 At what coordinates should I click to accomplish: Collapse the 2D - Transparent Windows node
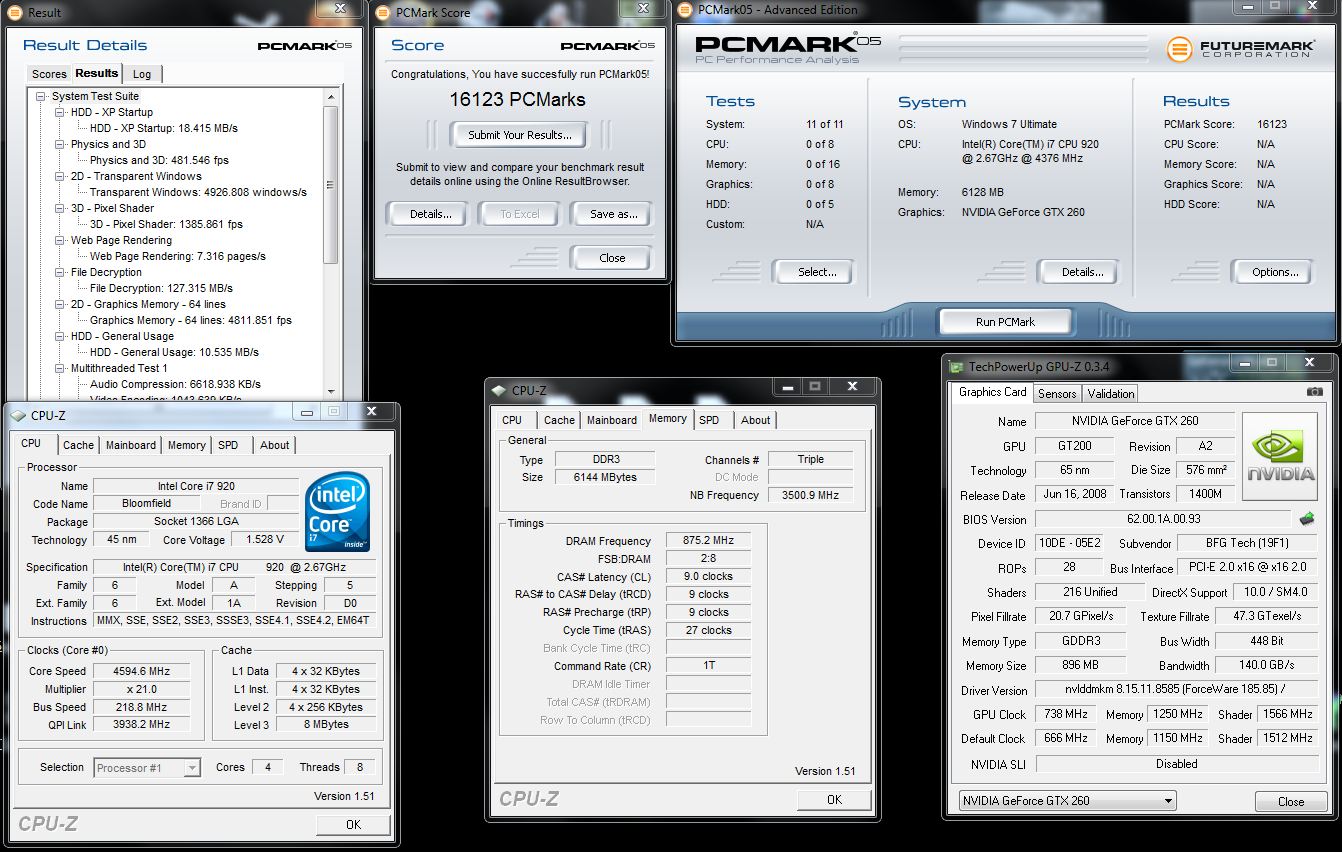pos(60,176)
